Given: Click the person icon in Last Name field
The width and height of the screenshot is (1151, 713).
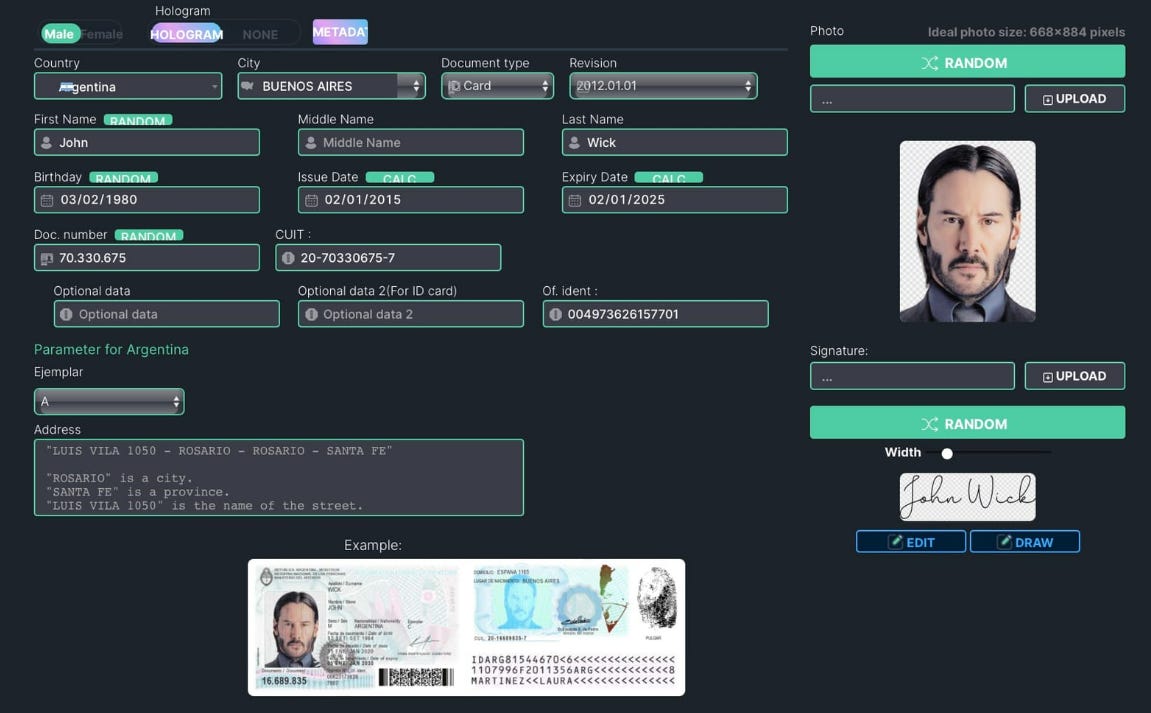Looking at the screenshot, I should (x=575, y=142).
